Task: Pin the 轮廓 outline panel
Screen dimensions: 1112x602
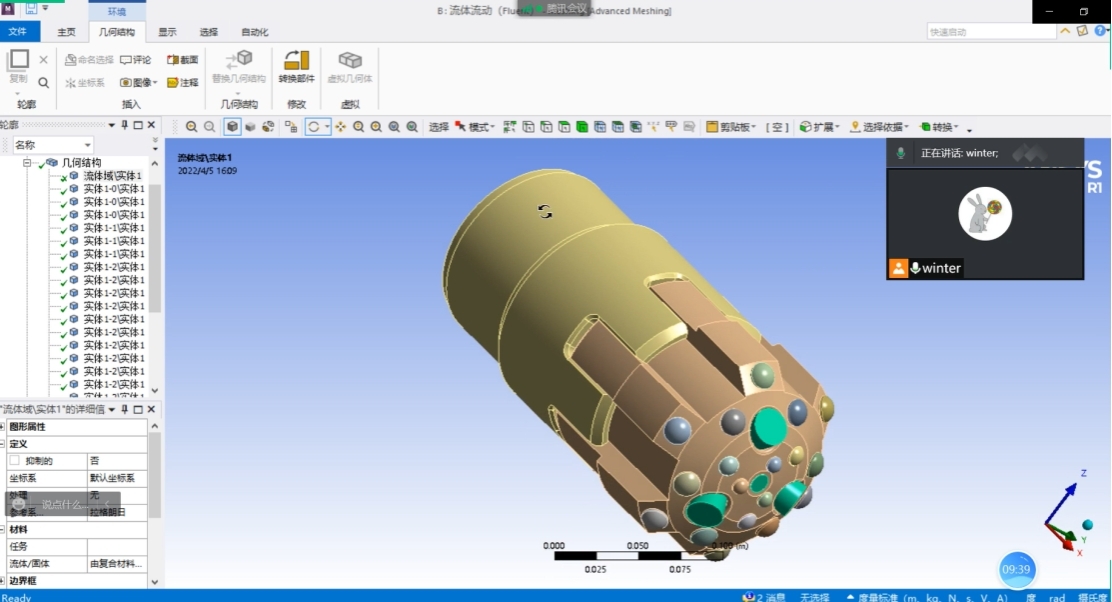Action: click(x=124, y=125)
